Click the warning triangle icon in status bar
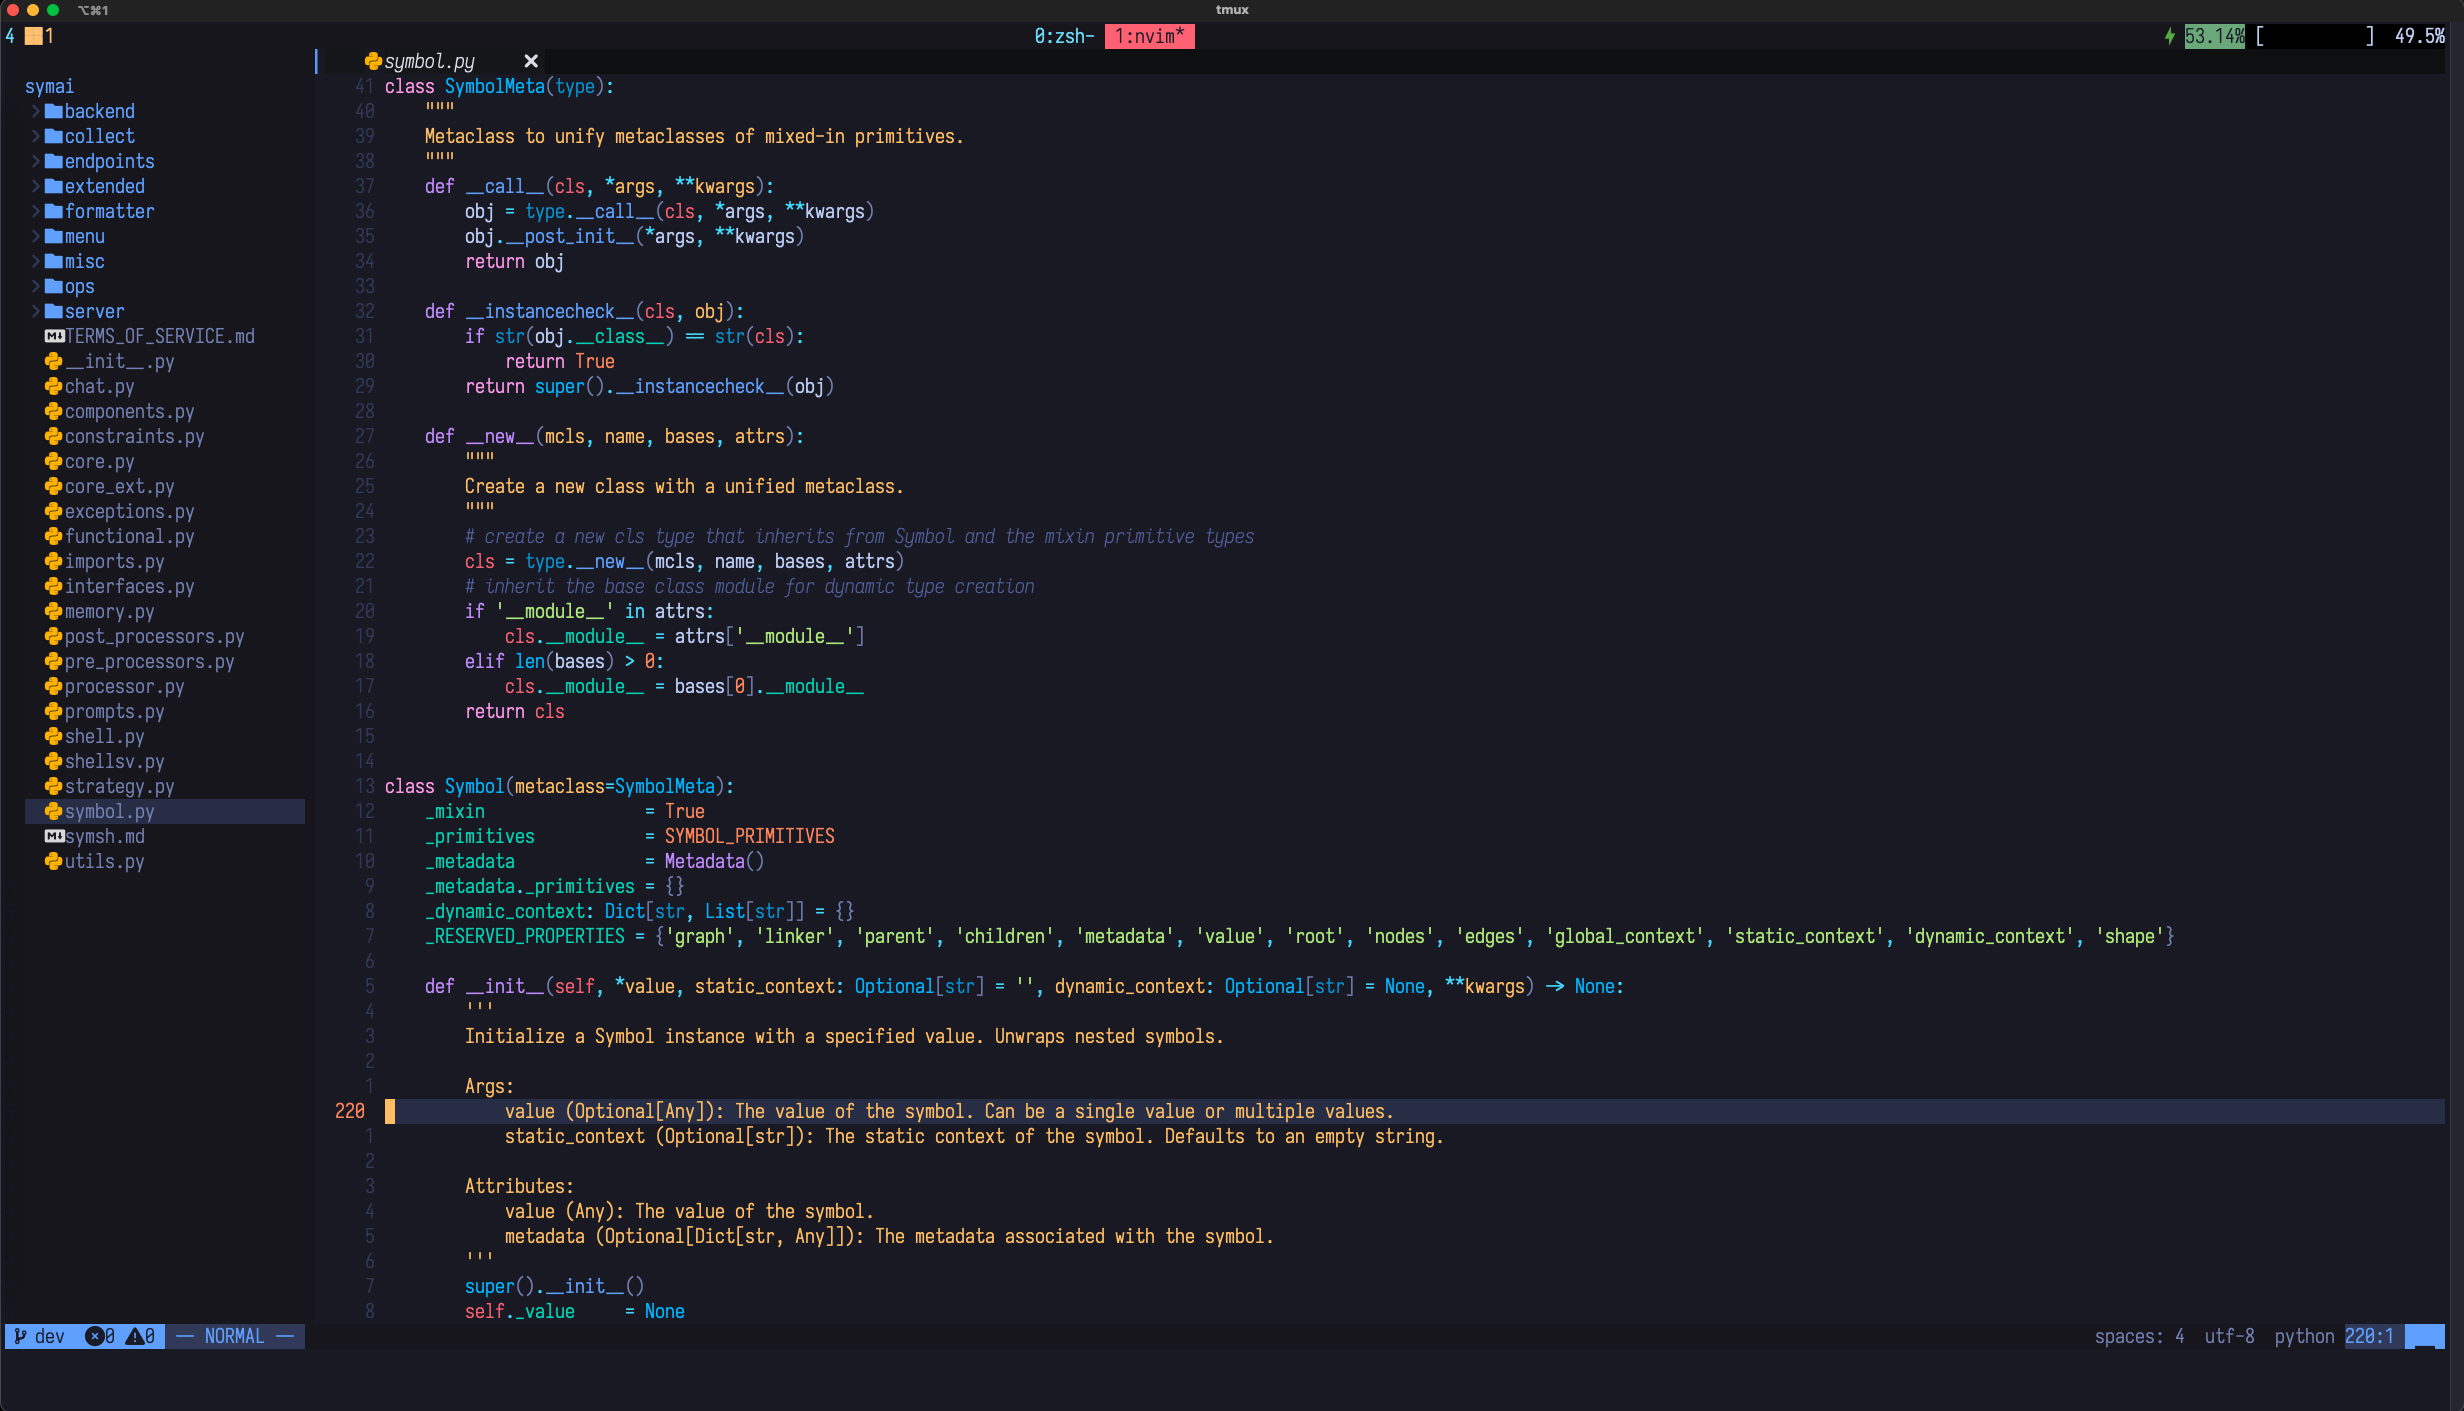 [134, 1336]
